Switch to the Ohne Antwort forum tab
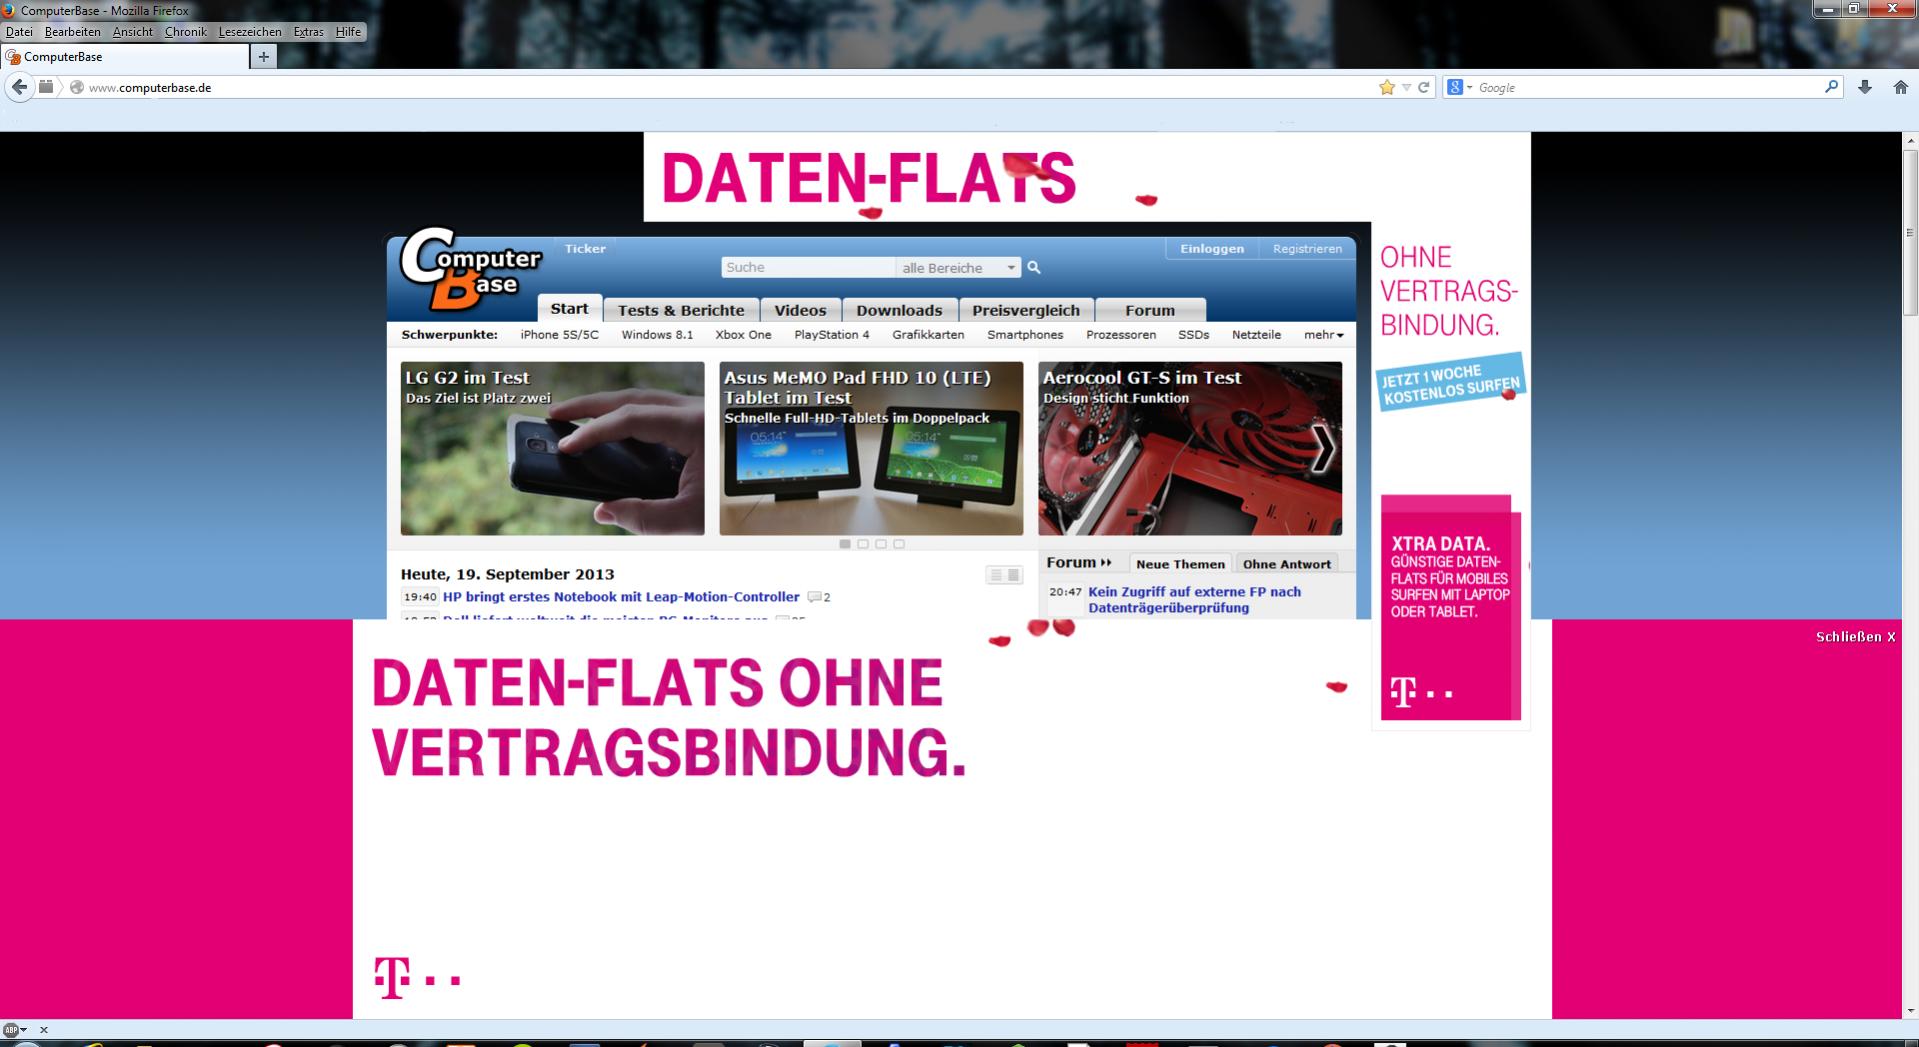Image resolution: width=1919 pixels, height=1047 pixels. pyautogui.click(x=1287, y=564)
